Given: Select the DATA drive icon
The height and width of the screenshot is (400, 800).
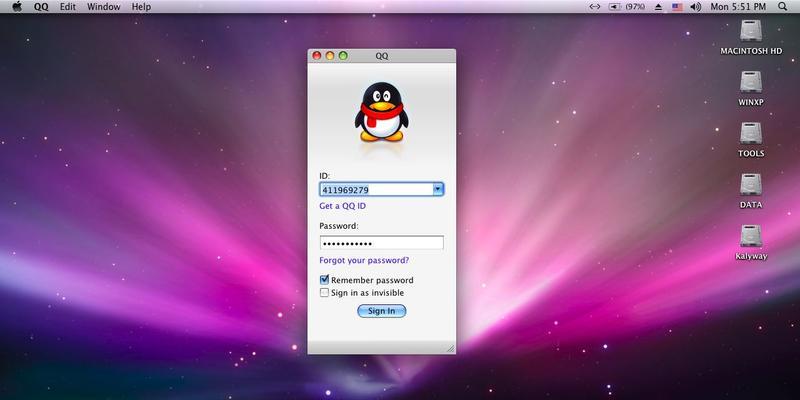Looking at the screenshot, I should point(751,185).
